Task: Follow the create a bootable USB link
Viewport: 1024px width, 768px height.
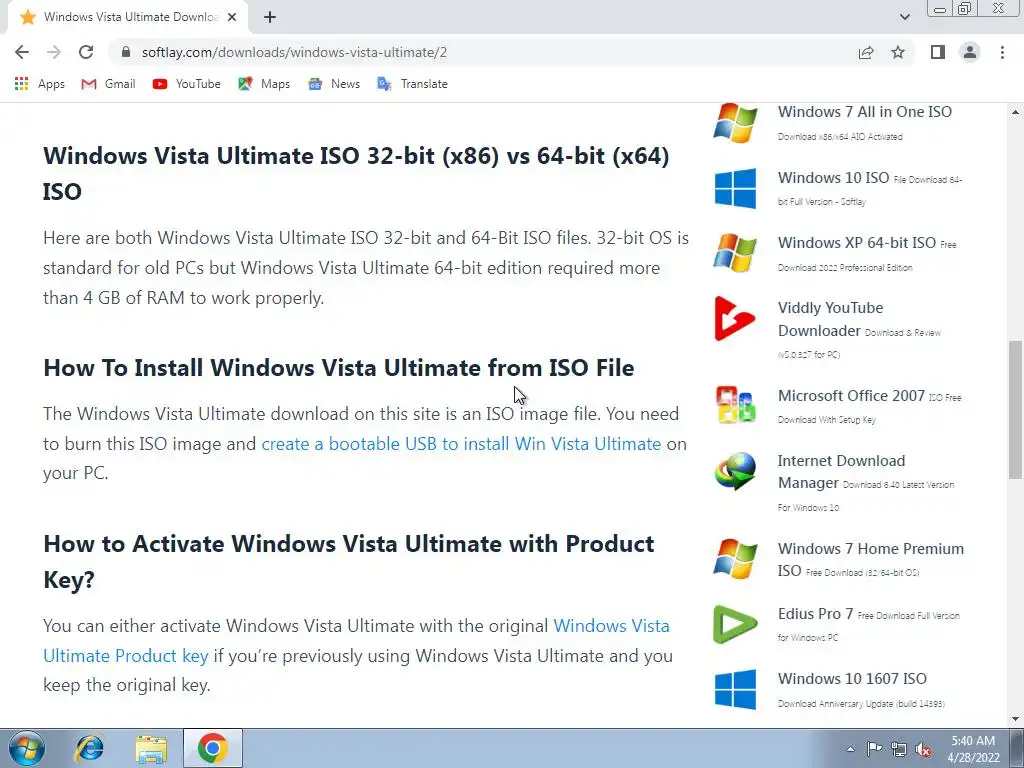Action: point(461,444)
